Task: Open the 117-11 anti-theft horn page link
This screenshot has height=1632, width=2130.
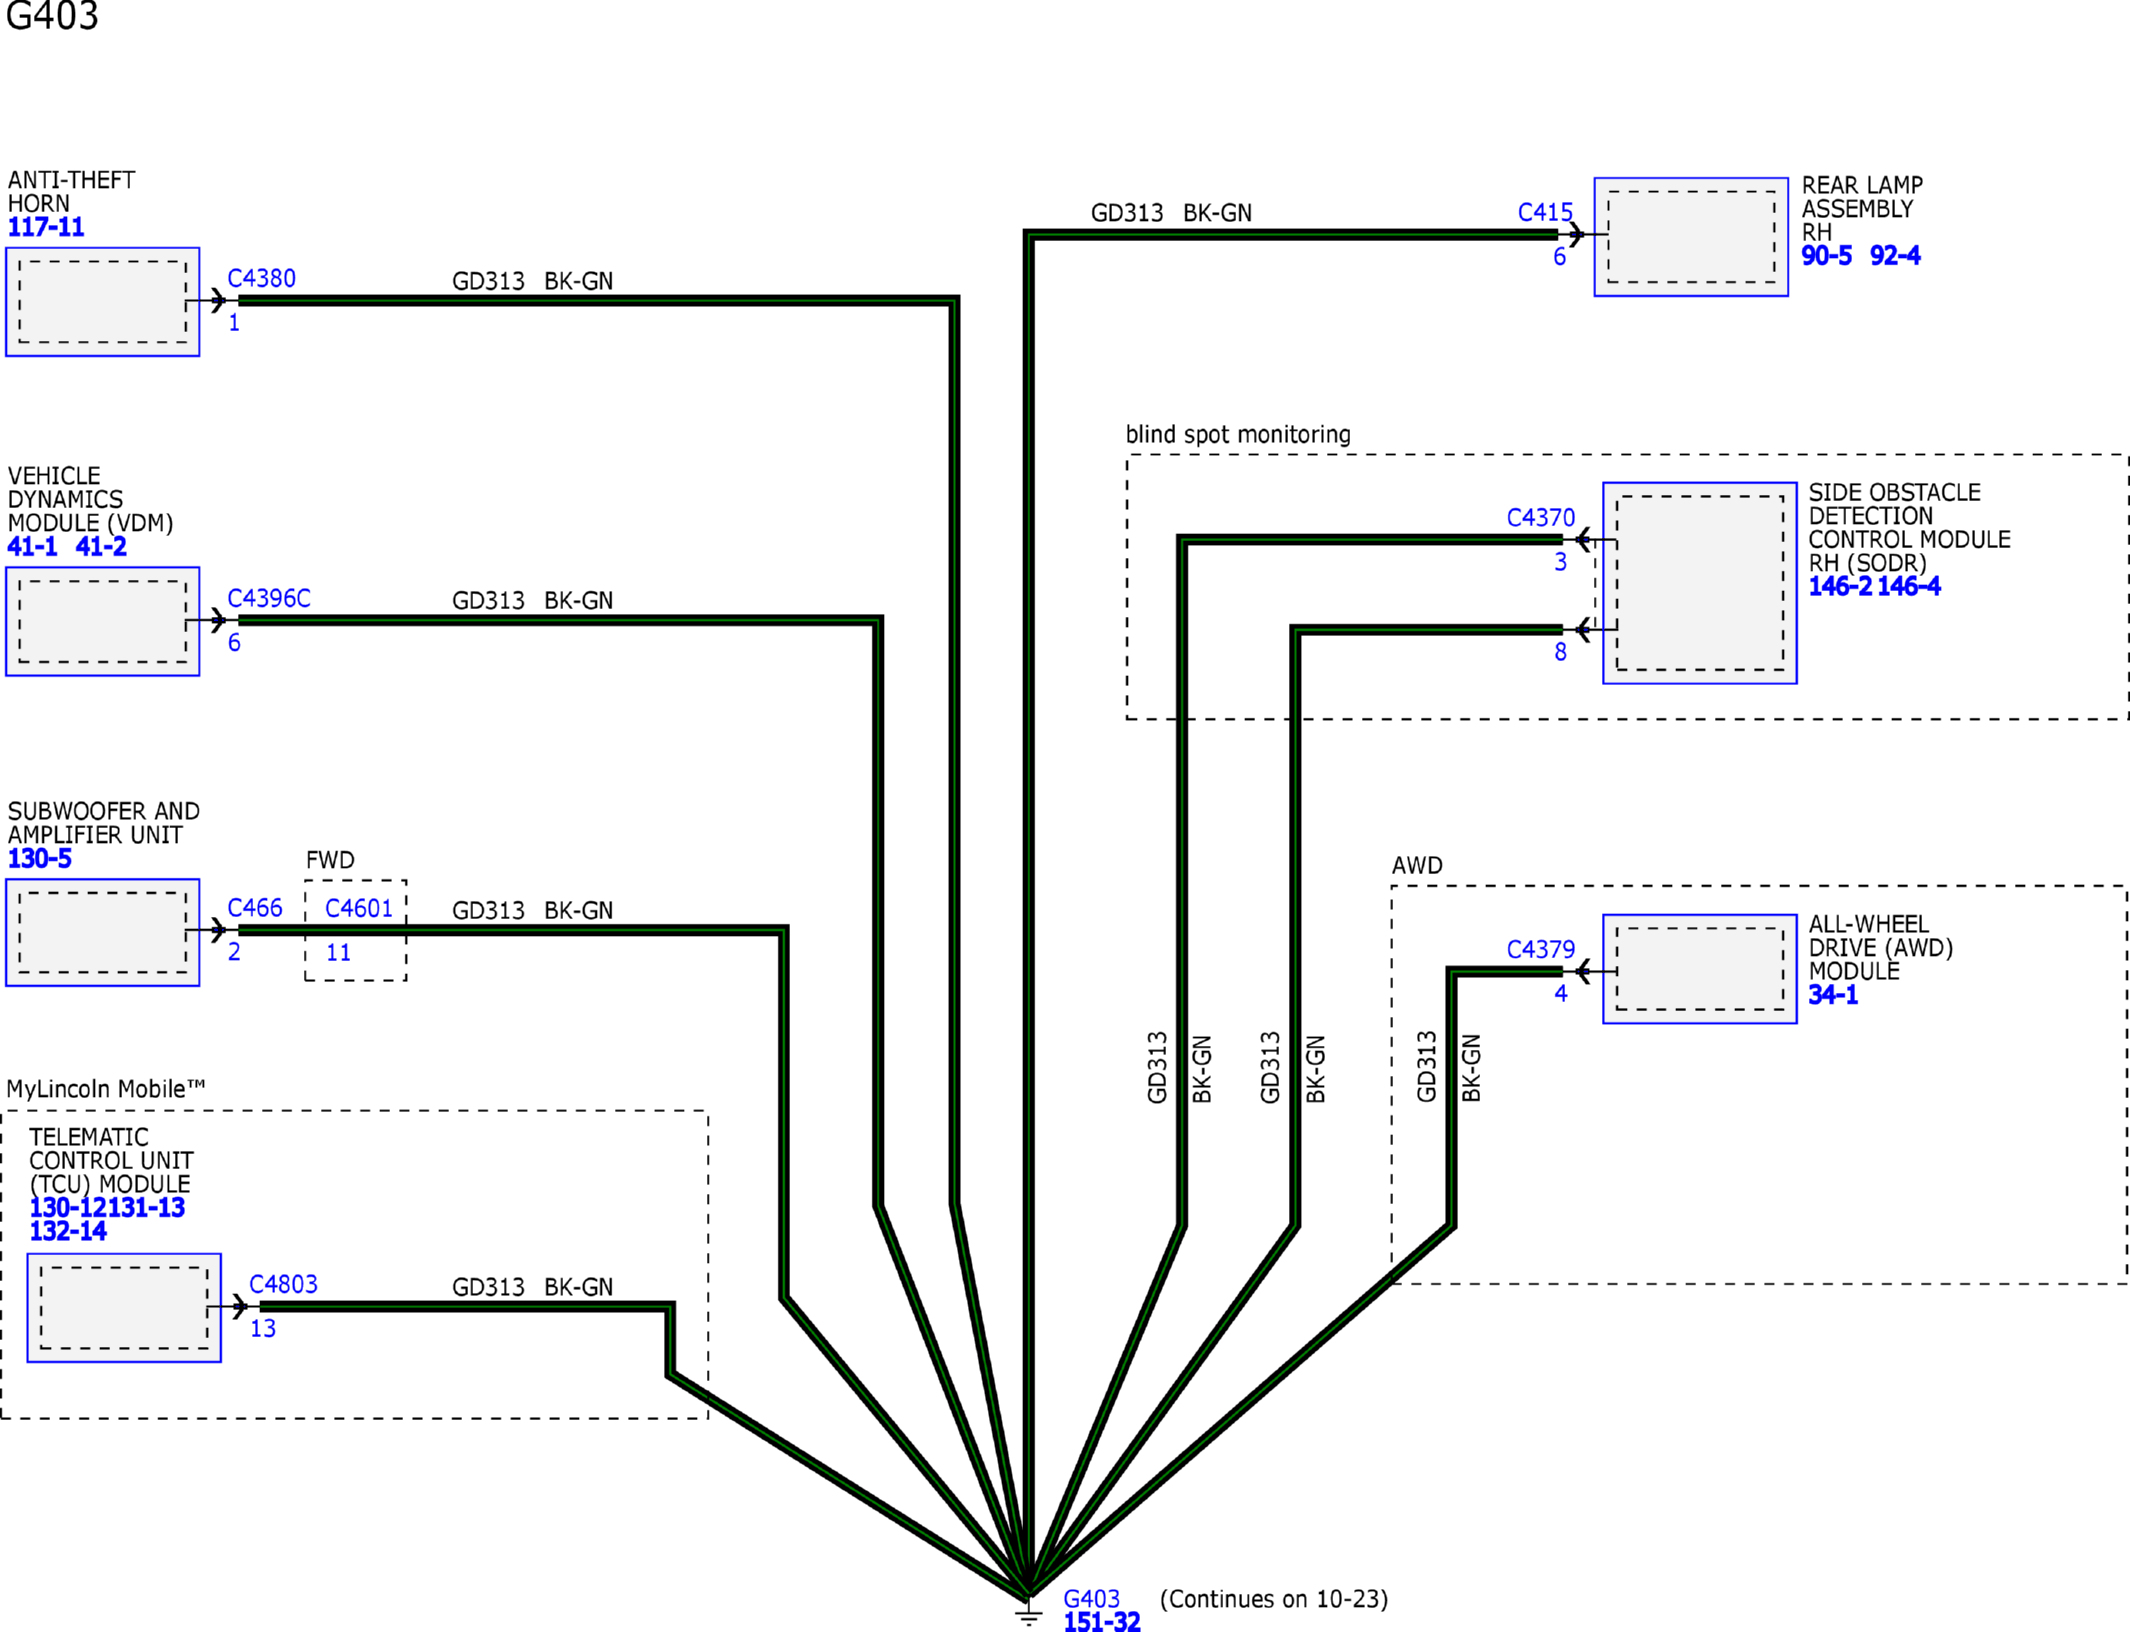Action: 46,227
